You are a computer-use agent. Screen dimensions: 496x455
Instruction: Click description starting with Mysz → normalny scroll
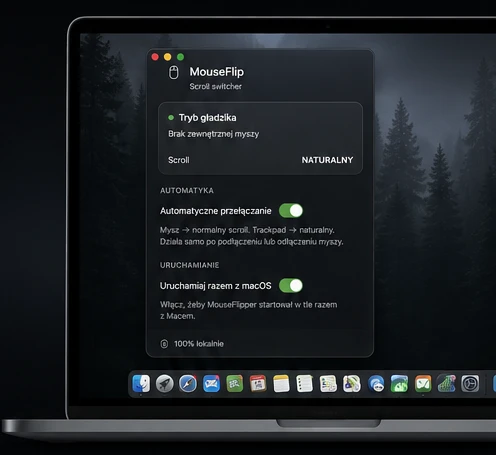[x=251, y=236]
